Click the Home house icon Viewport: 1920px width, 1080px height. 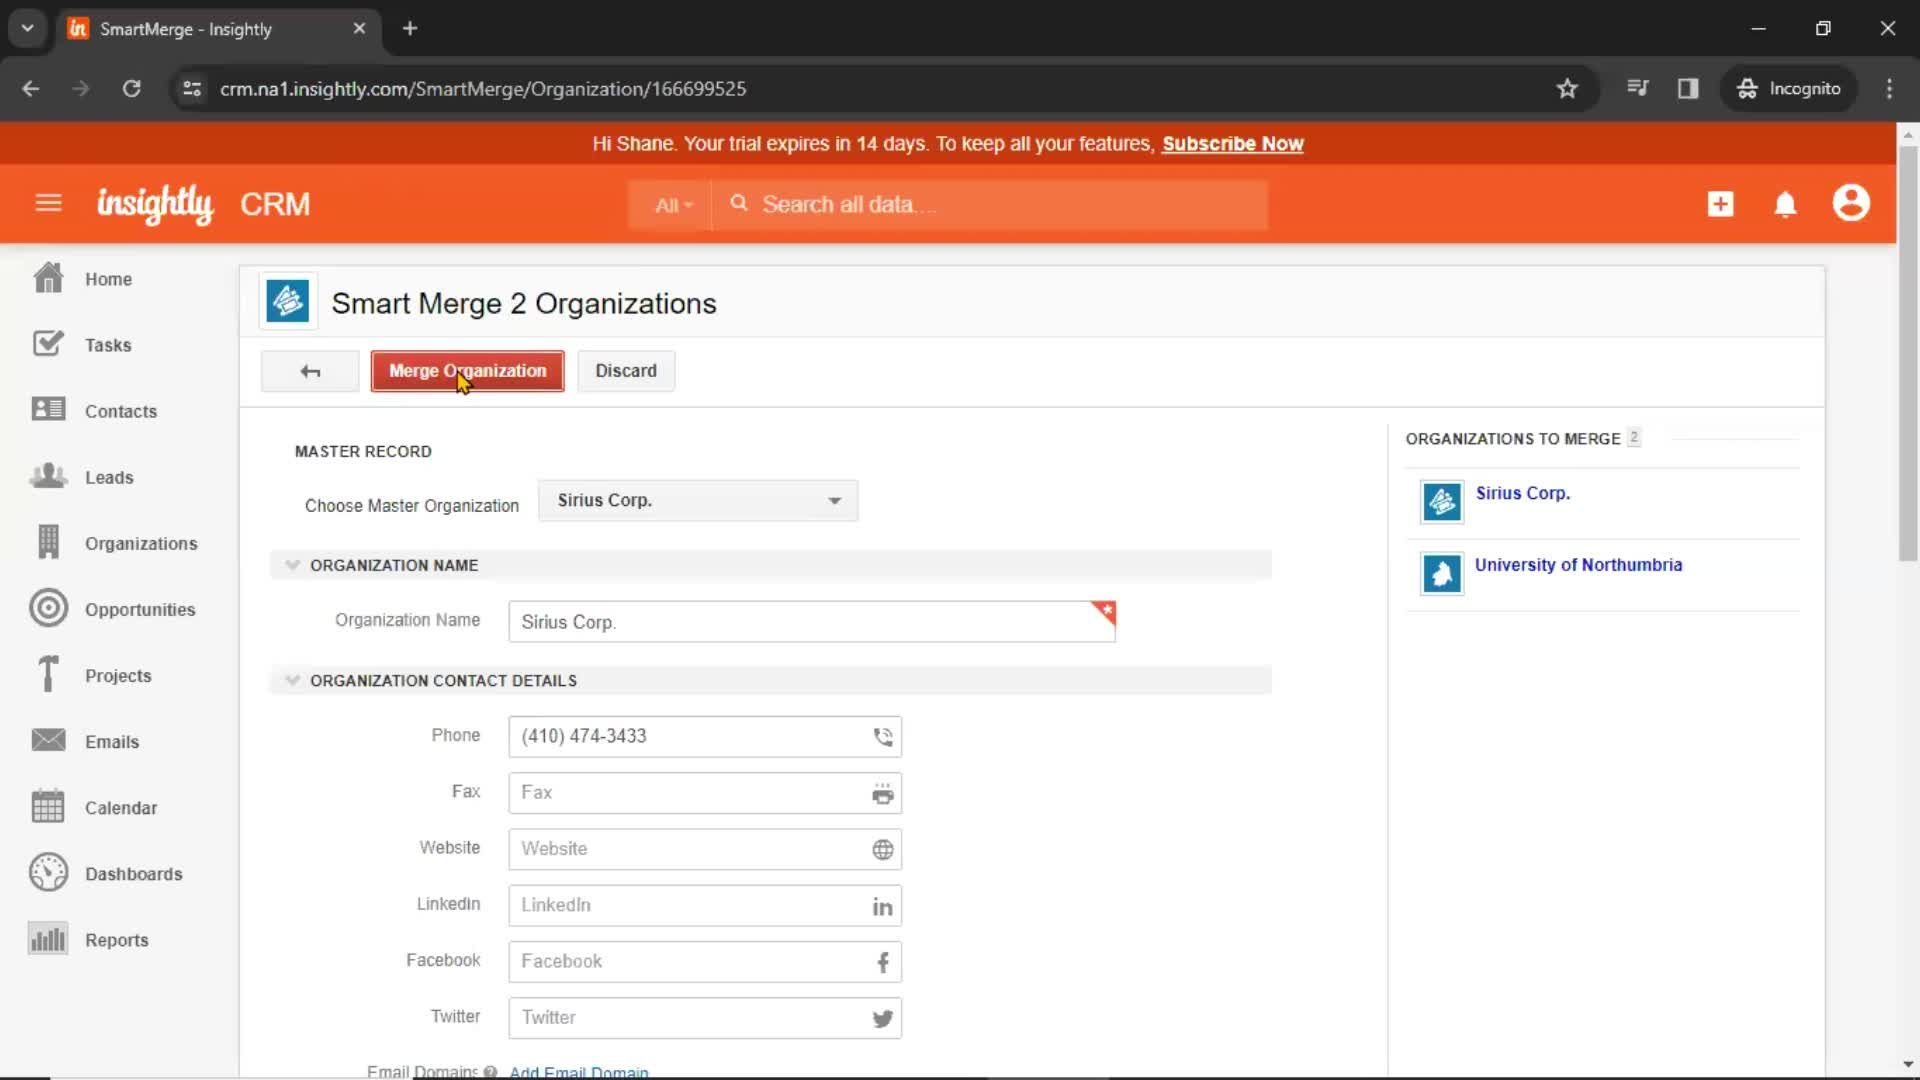click(48, 278)
